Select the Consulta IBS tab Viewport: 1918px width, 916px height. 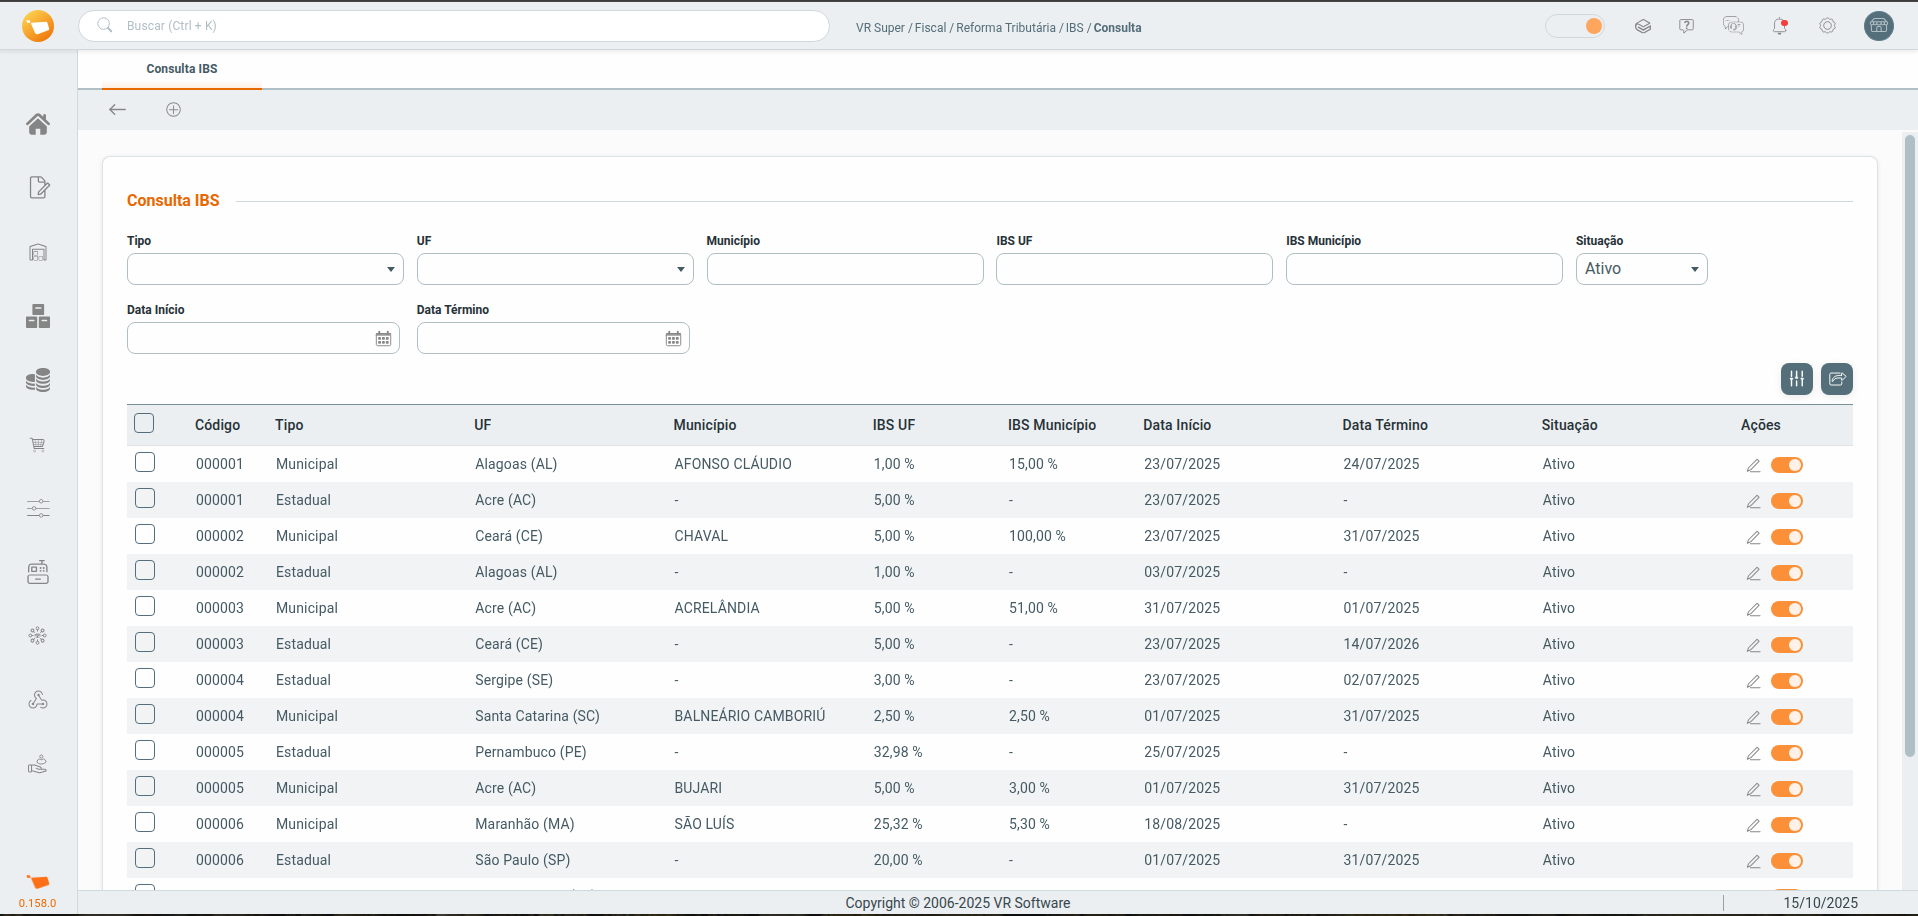pyautogui.click(x=182, y=69)
